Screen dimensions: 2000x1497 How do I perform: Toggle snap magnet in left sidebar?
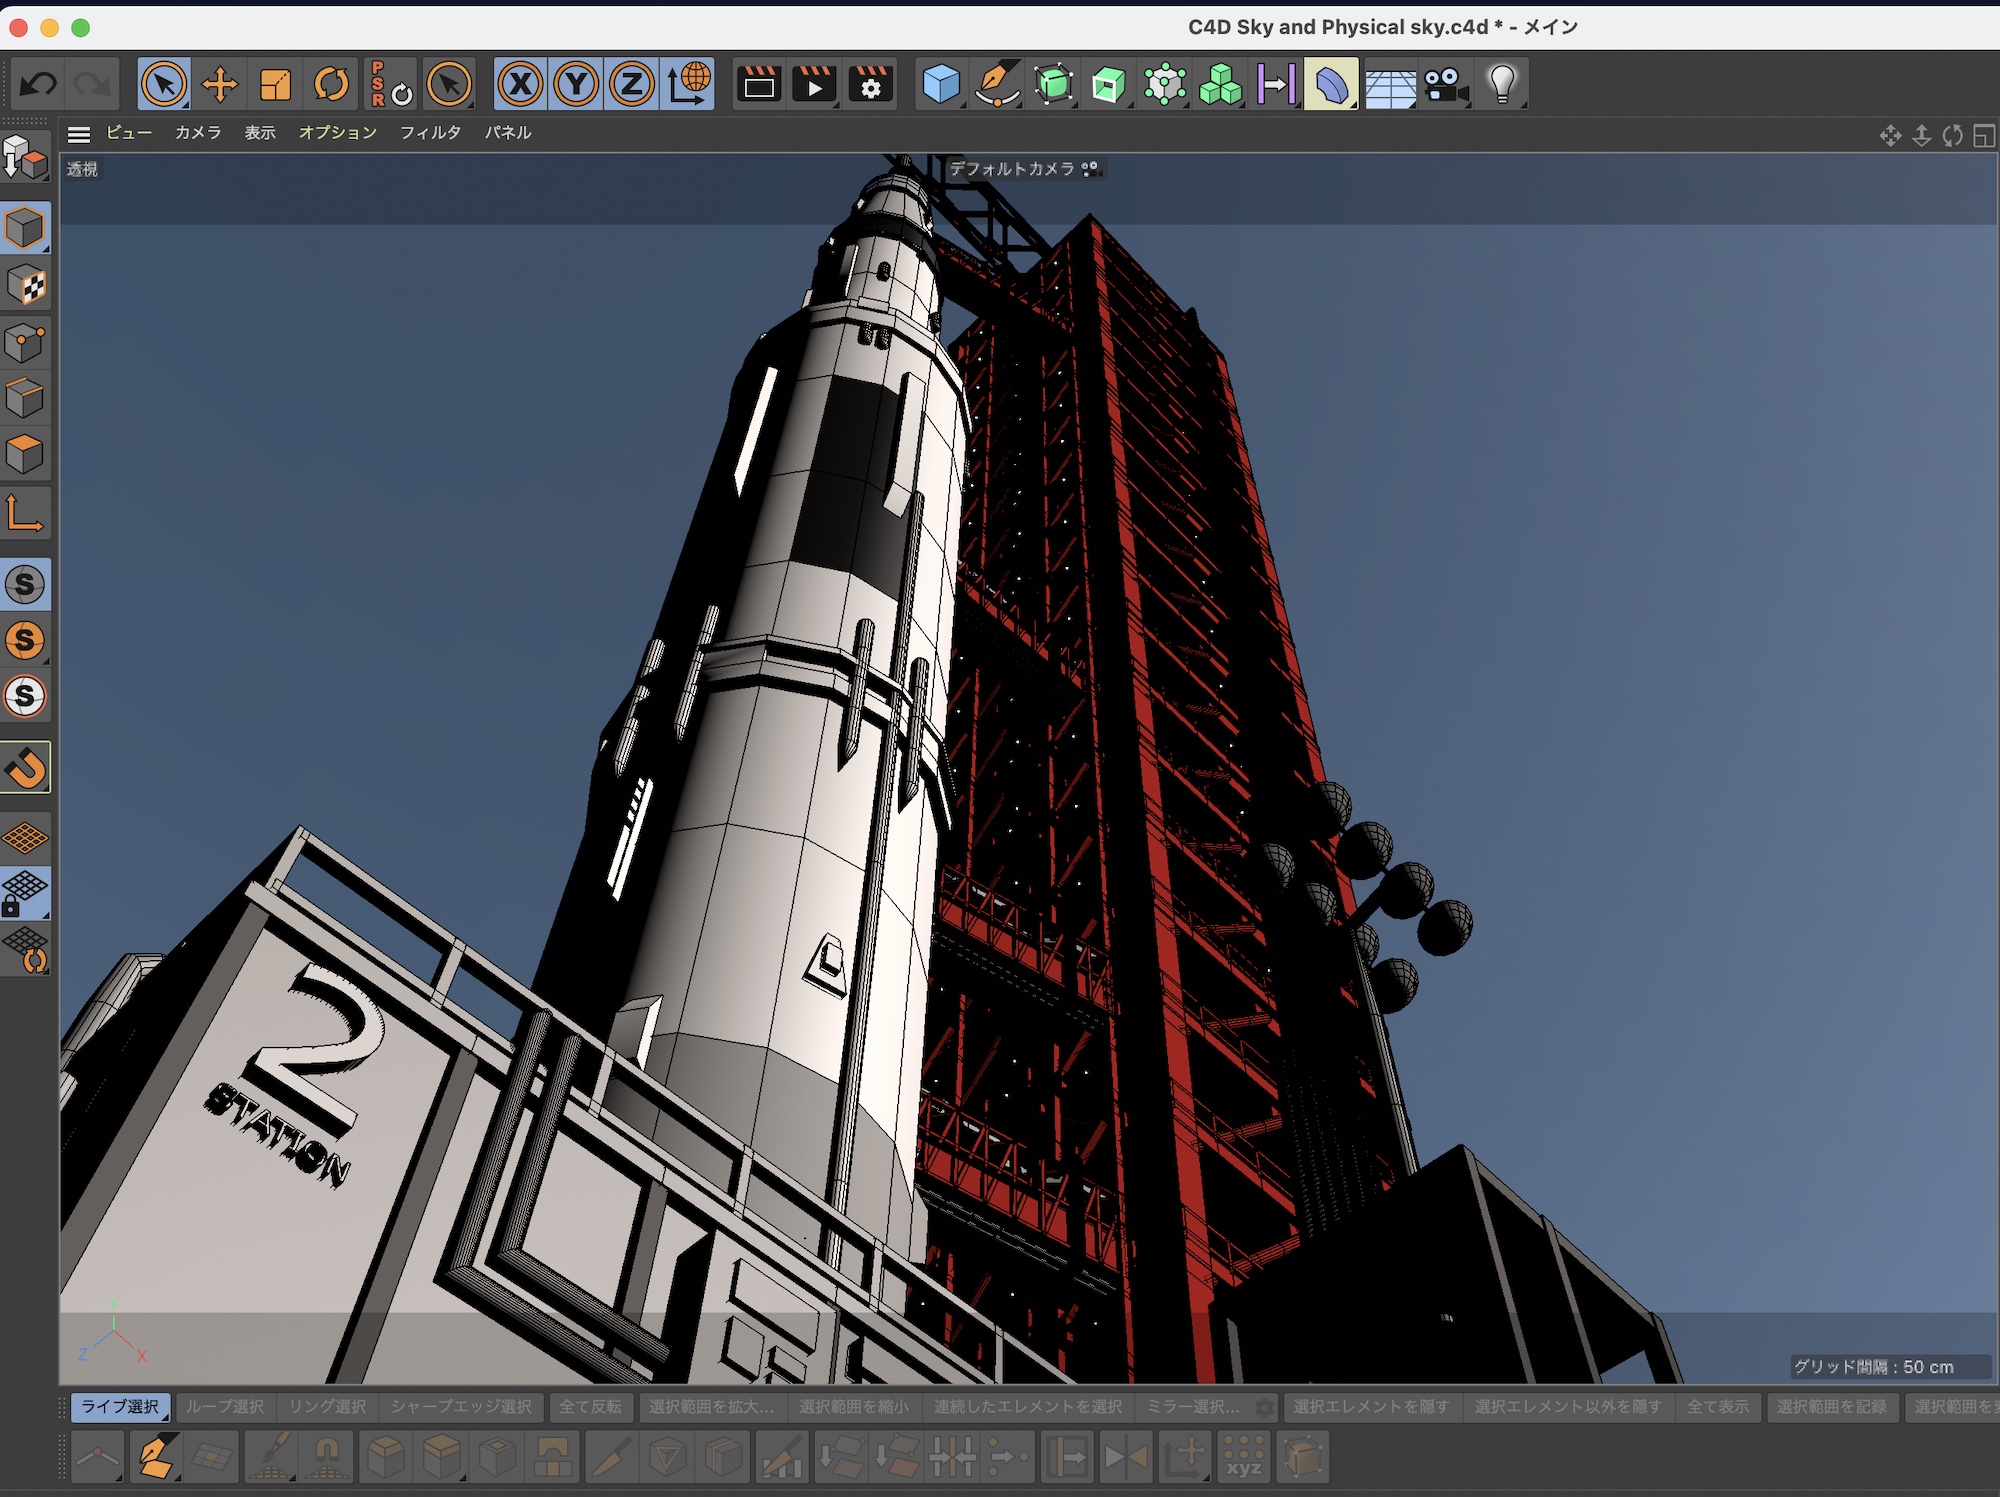[26, 767]
